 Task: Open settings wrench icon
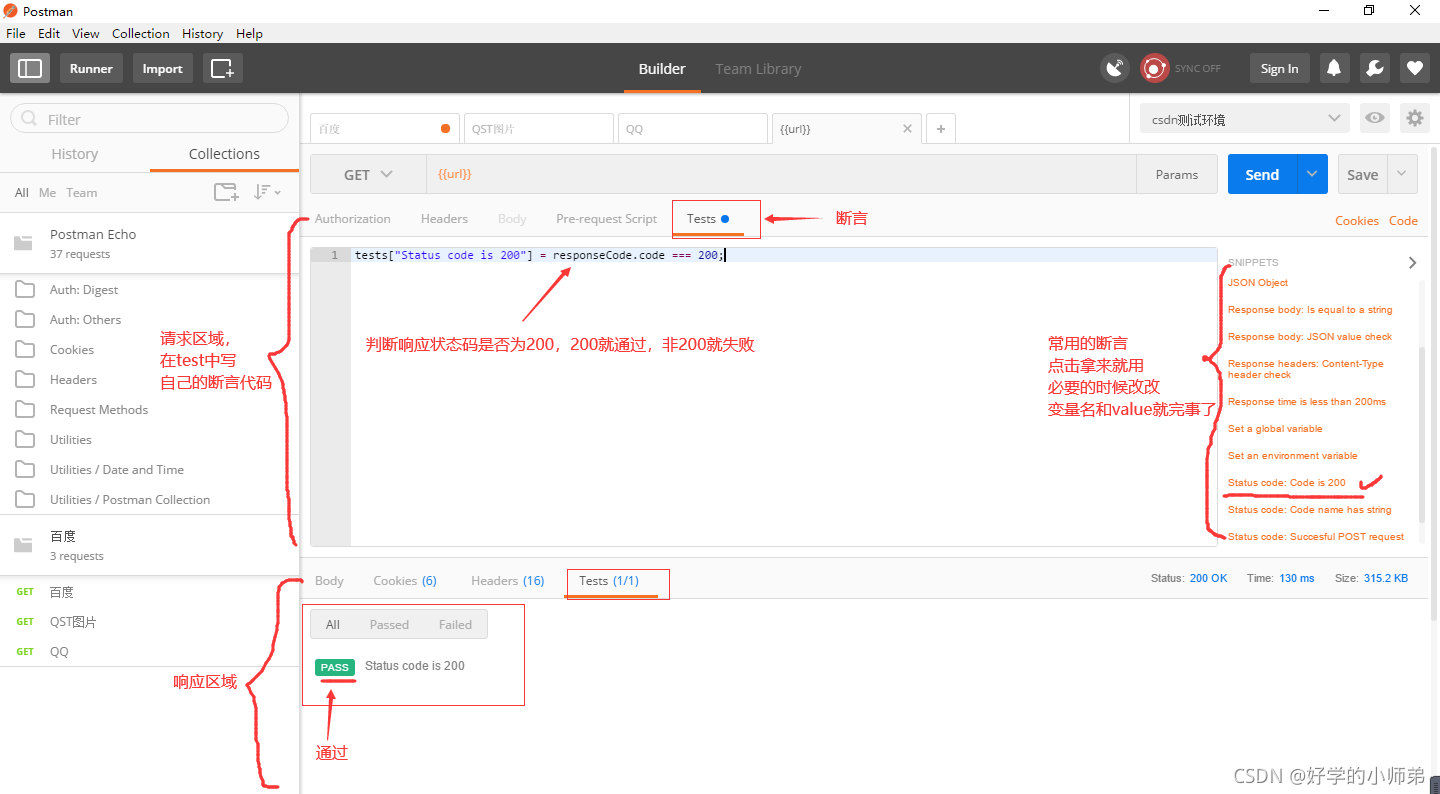pos(1374,68)
